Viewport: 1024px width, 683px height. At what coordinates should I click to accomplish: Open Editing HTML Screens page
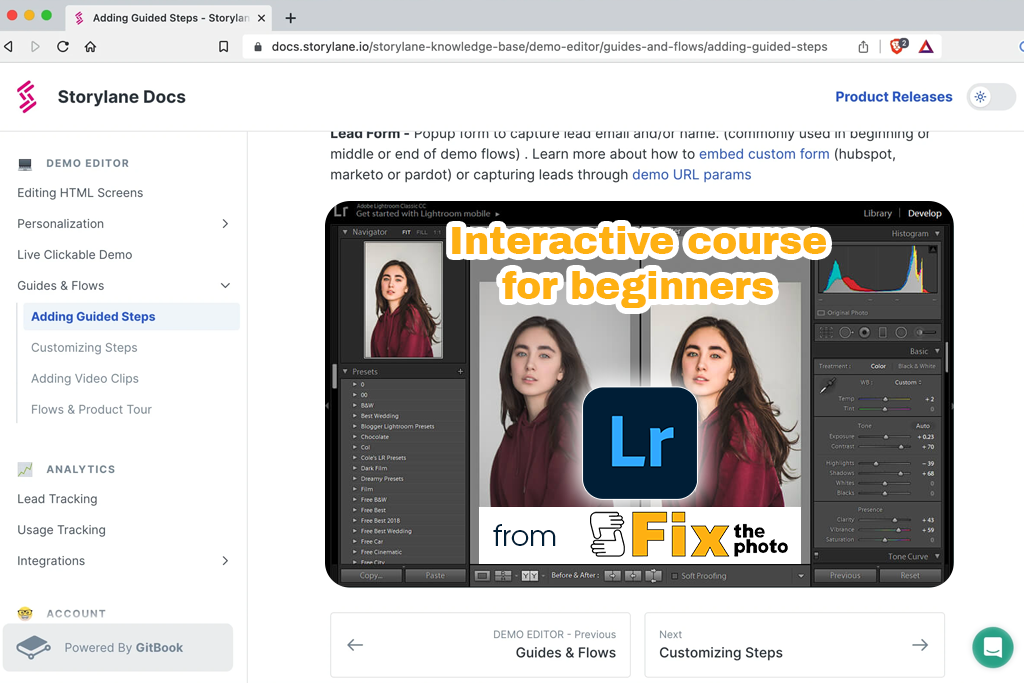click(80, 193)
